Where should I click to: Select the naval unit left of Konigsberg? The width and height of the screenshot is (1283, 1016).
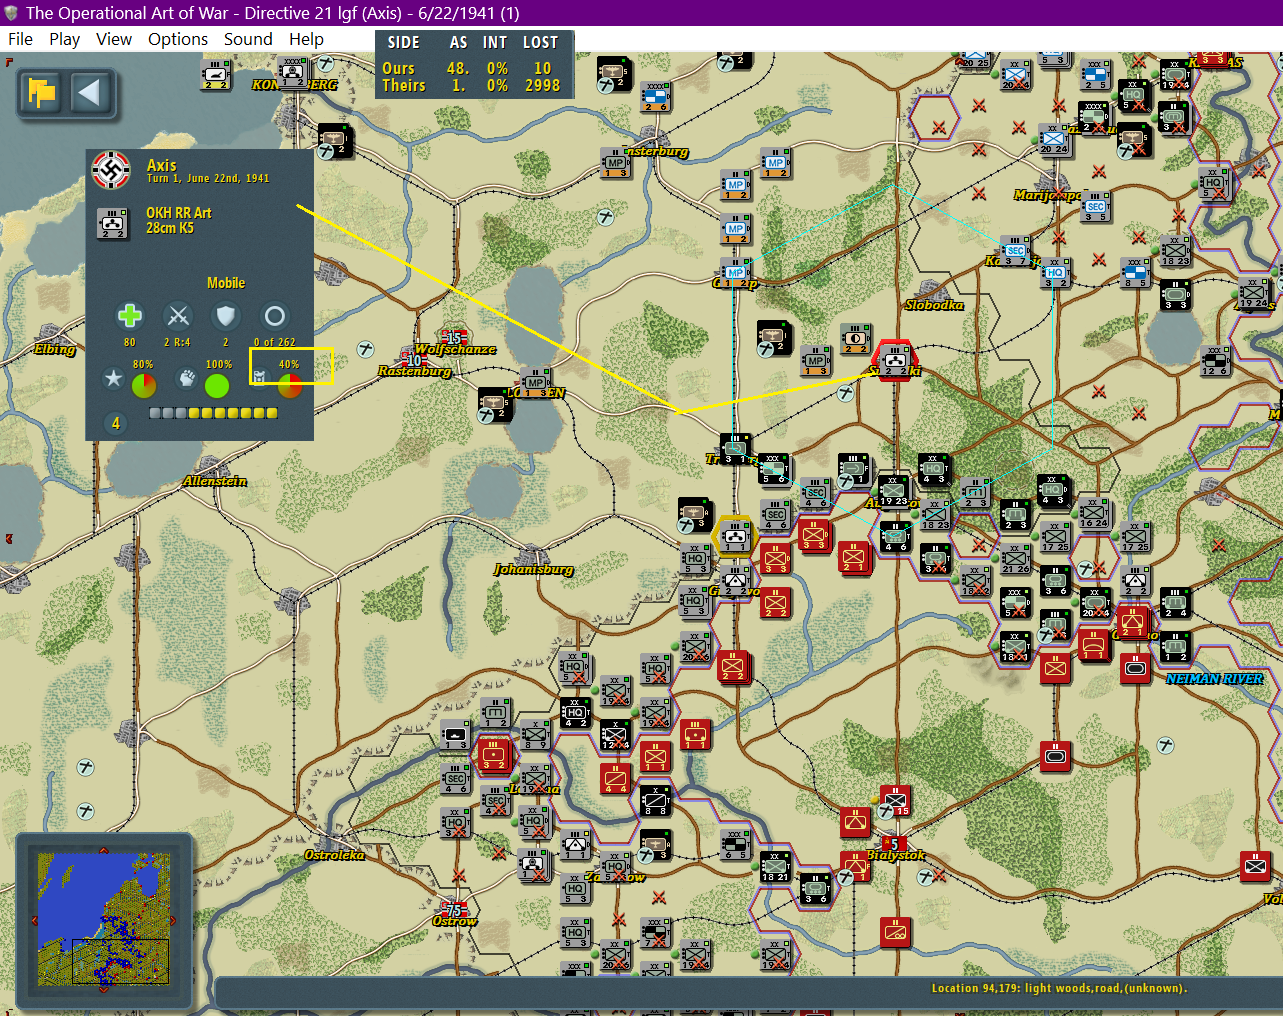click(x=216, y=75)
